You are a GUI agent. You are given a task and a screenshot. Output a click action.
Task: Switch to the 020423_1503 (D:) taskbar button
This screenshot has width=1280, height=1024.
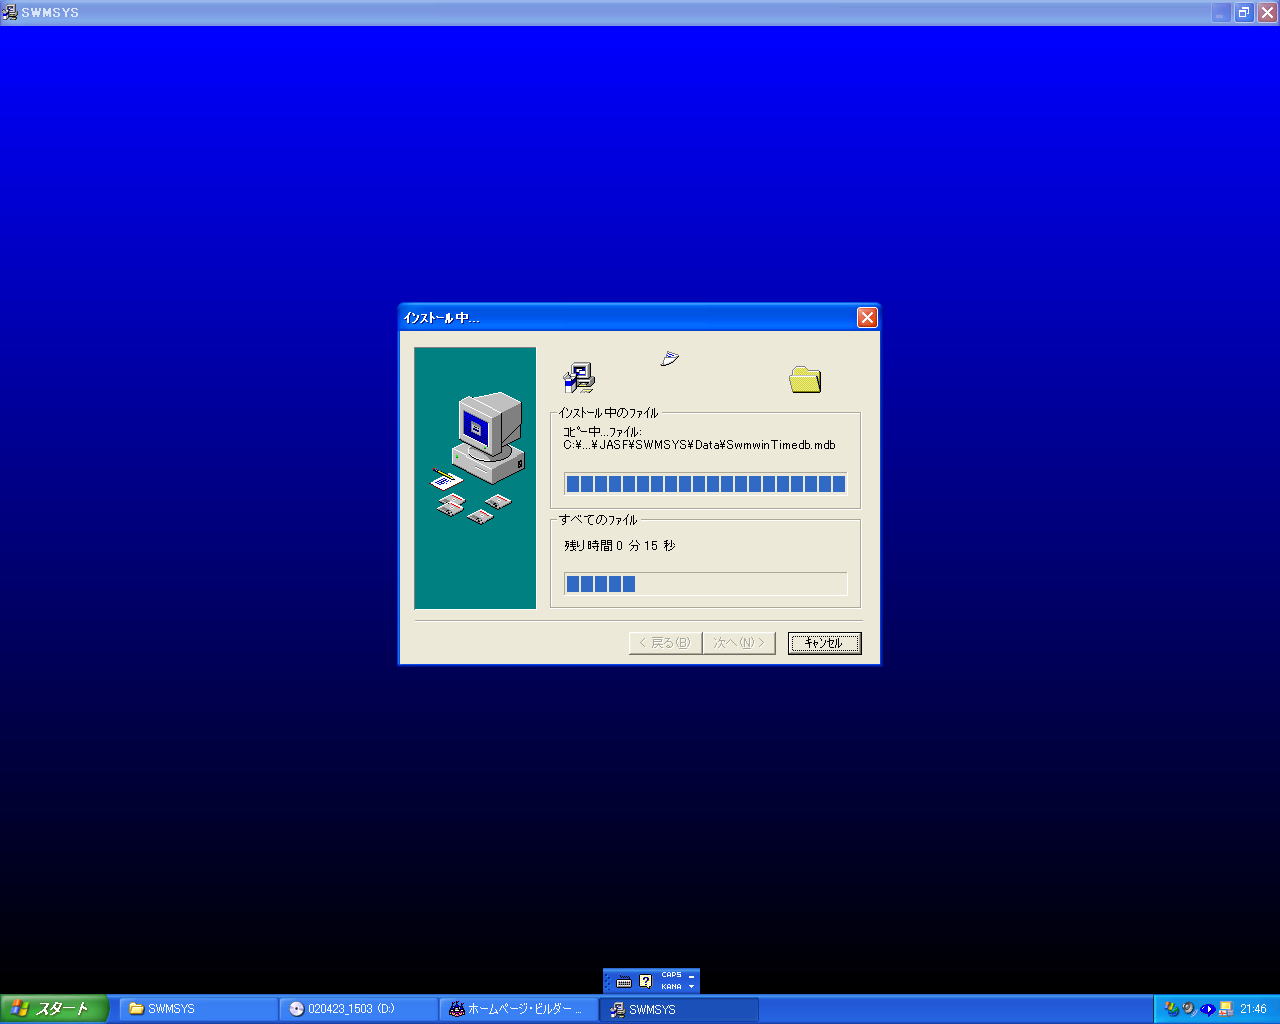[359, 1009]
